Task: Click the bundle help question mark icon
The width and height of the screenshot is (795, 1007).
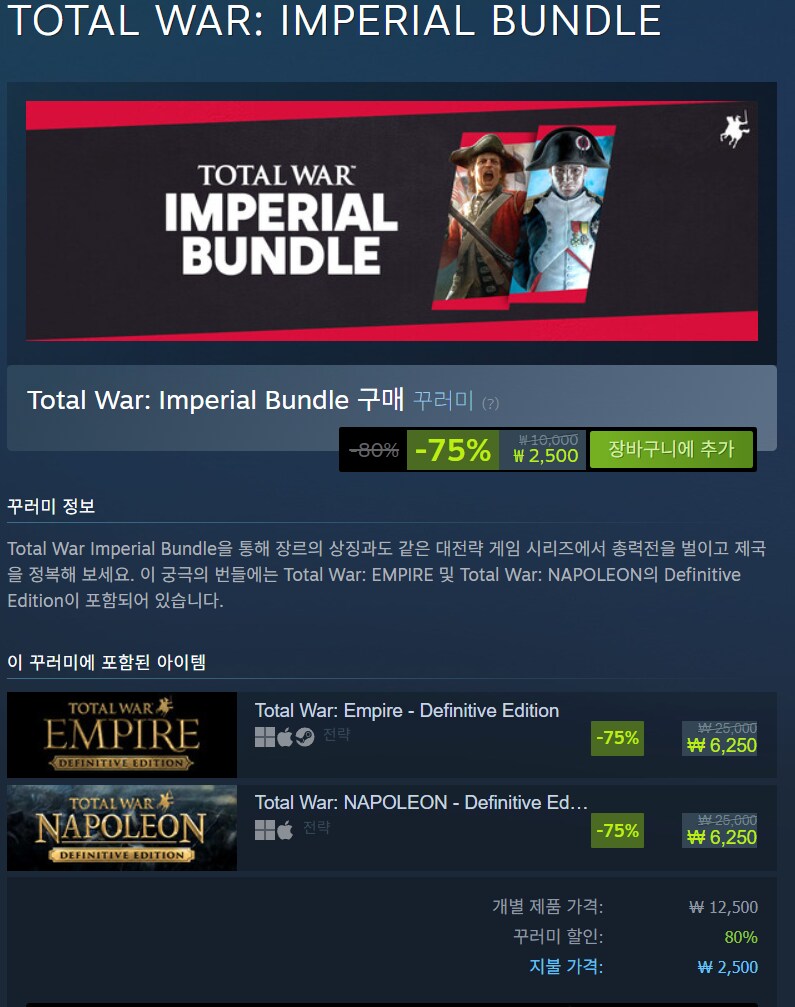Action: (x=491, y=403)
